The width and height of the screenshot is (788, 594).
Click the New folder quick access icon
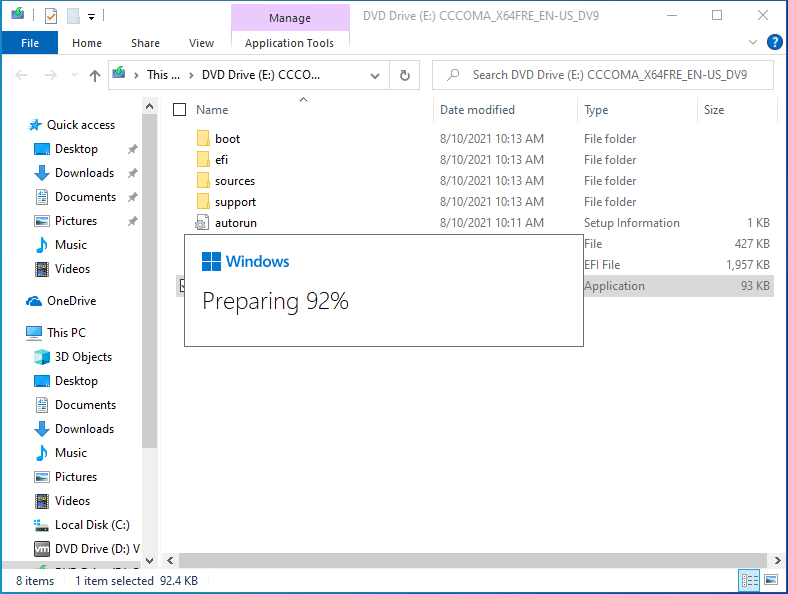[74, 16]
